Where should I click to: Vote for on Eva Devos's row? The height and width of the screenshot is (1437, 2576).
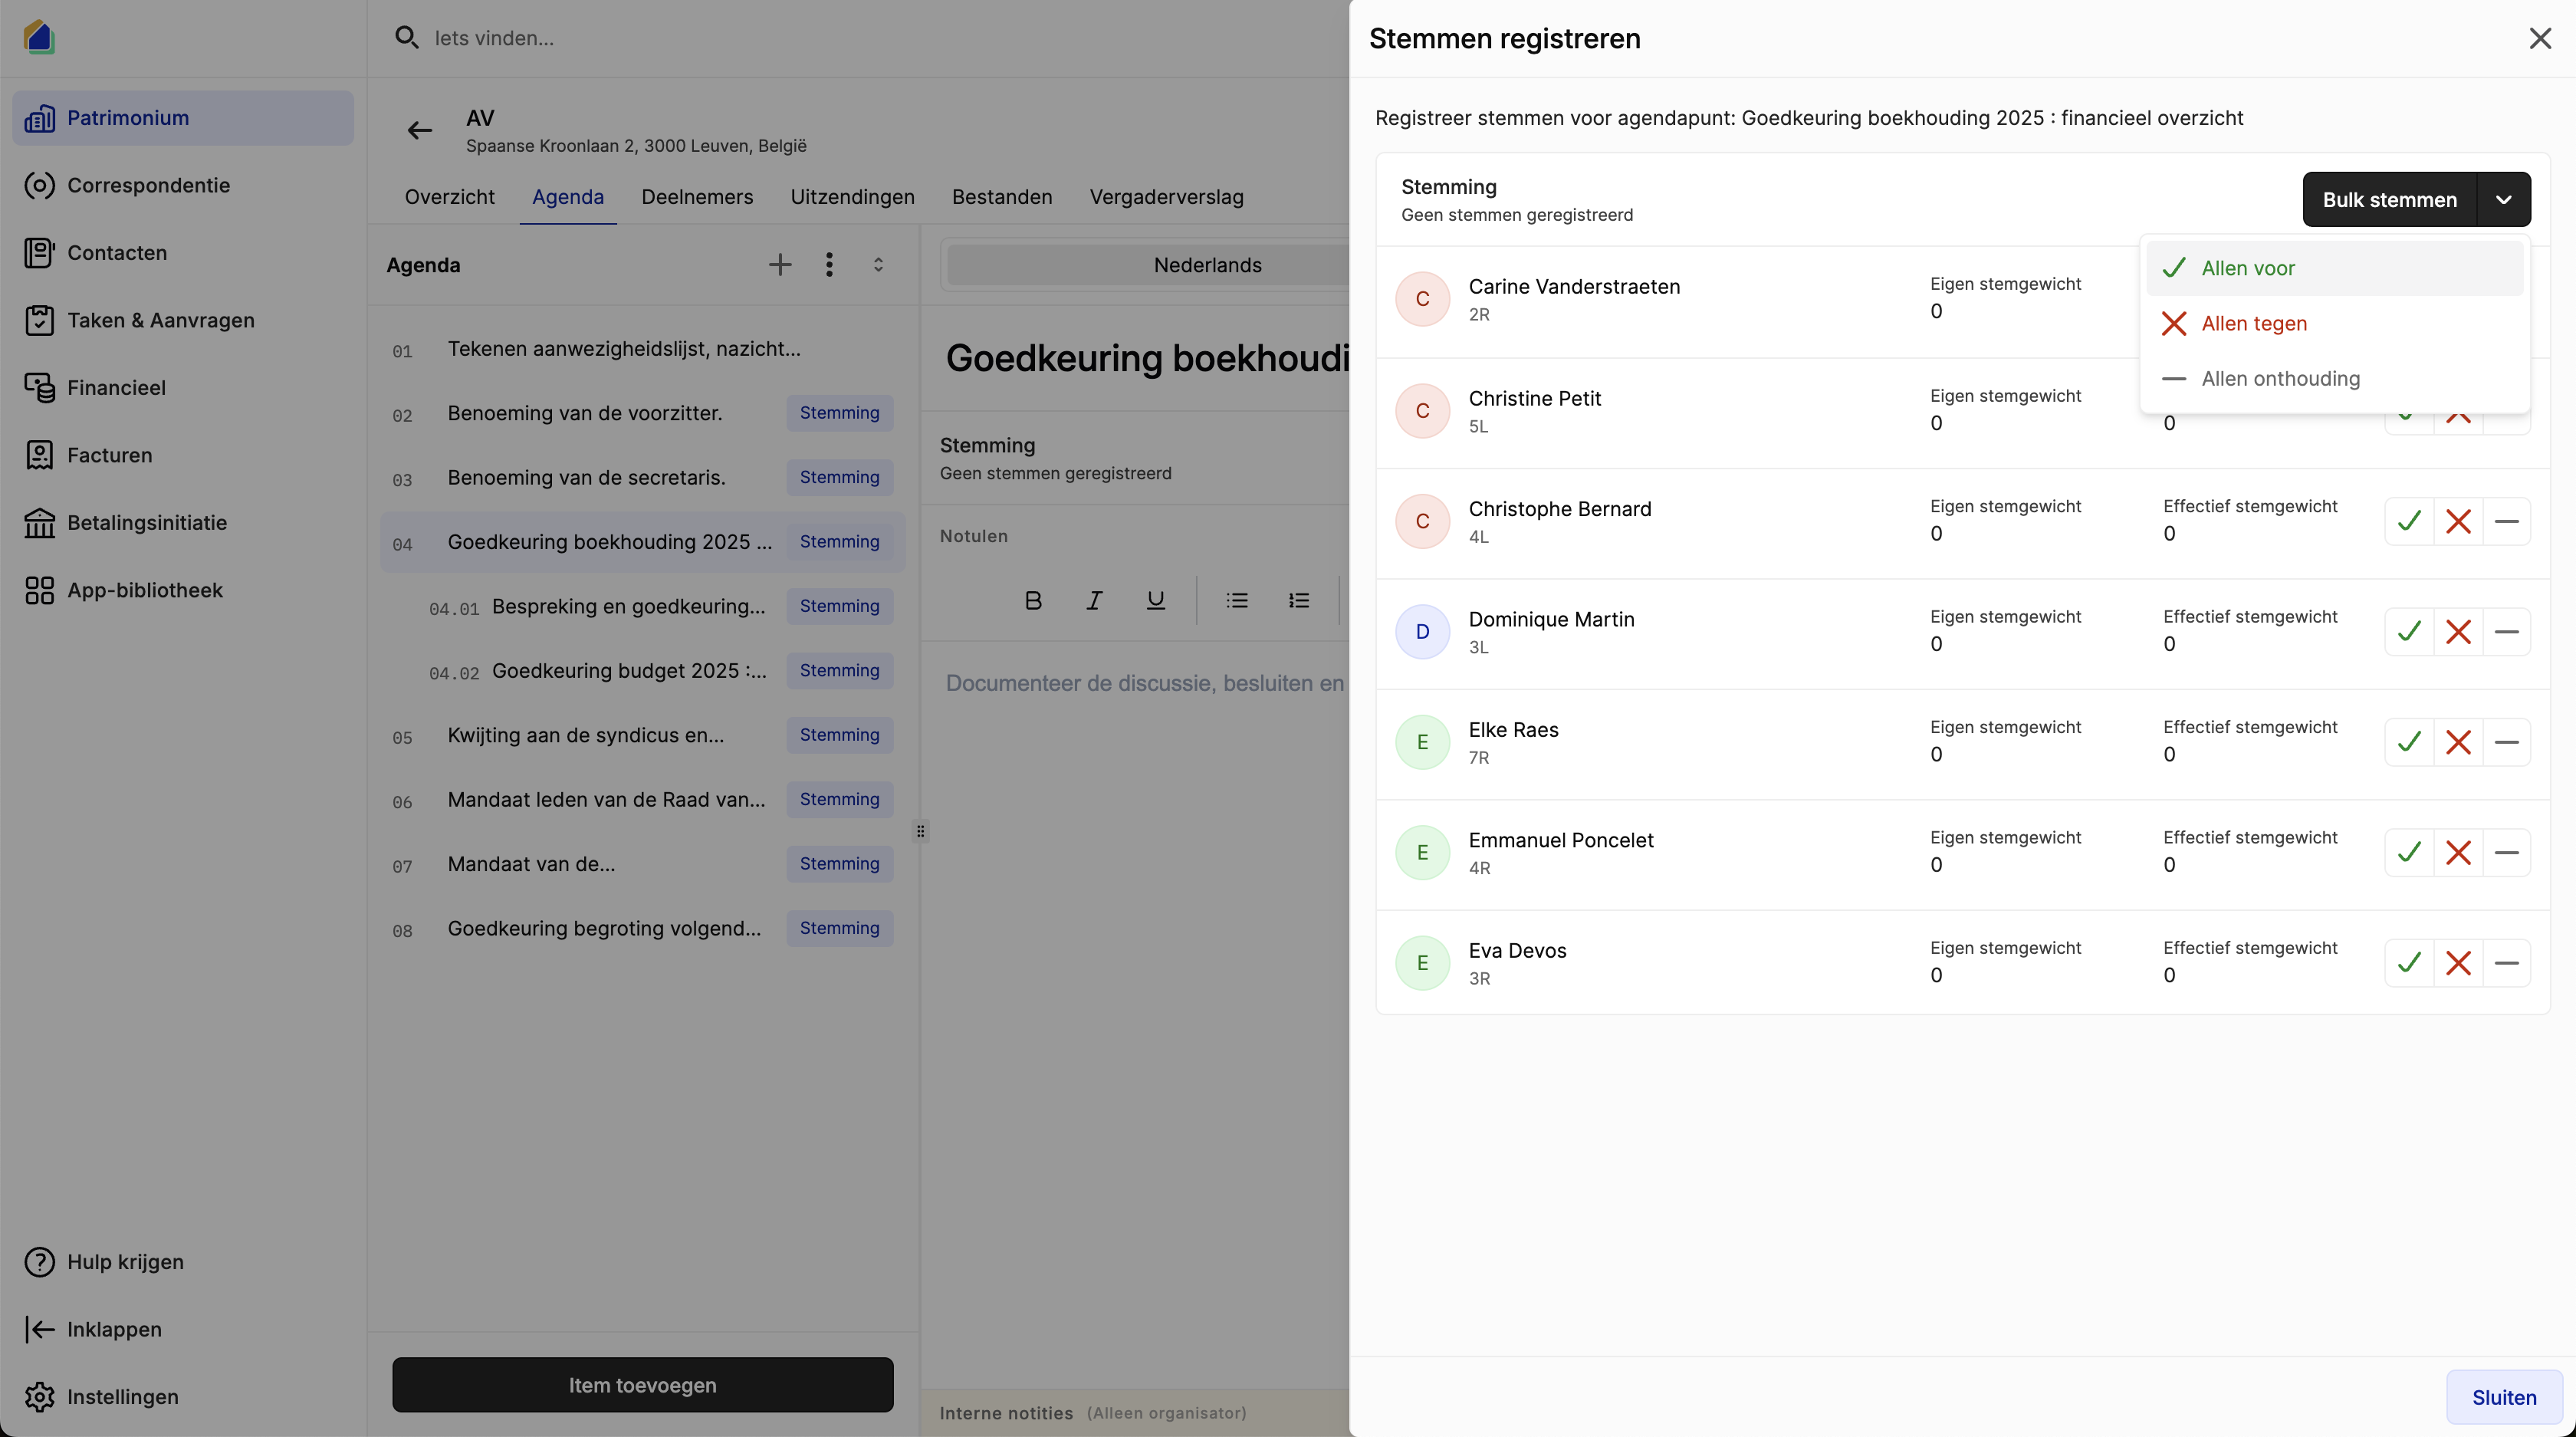pos(2409,963)
